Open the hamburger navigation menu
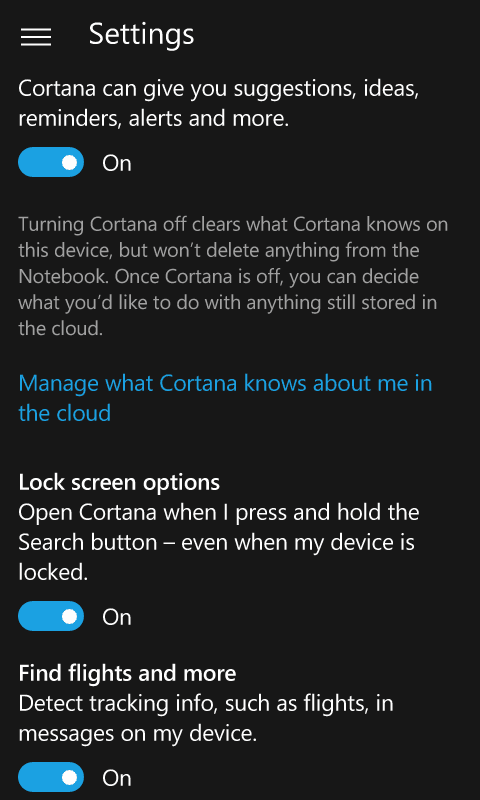Viewport: 480px width, 800px height. pyautogui.click(x=36, y=37)
